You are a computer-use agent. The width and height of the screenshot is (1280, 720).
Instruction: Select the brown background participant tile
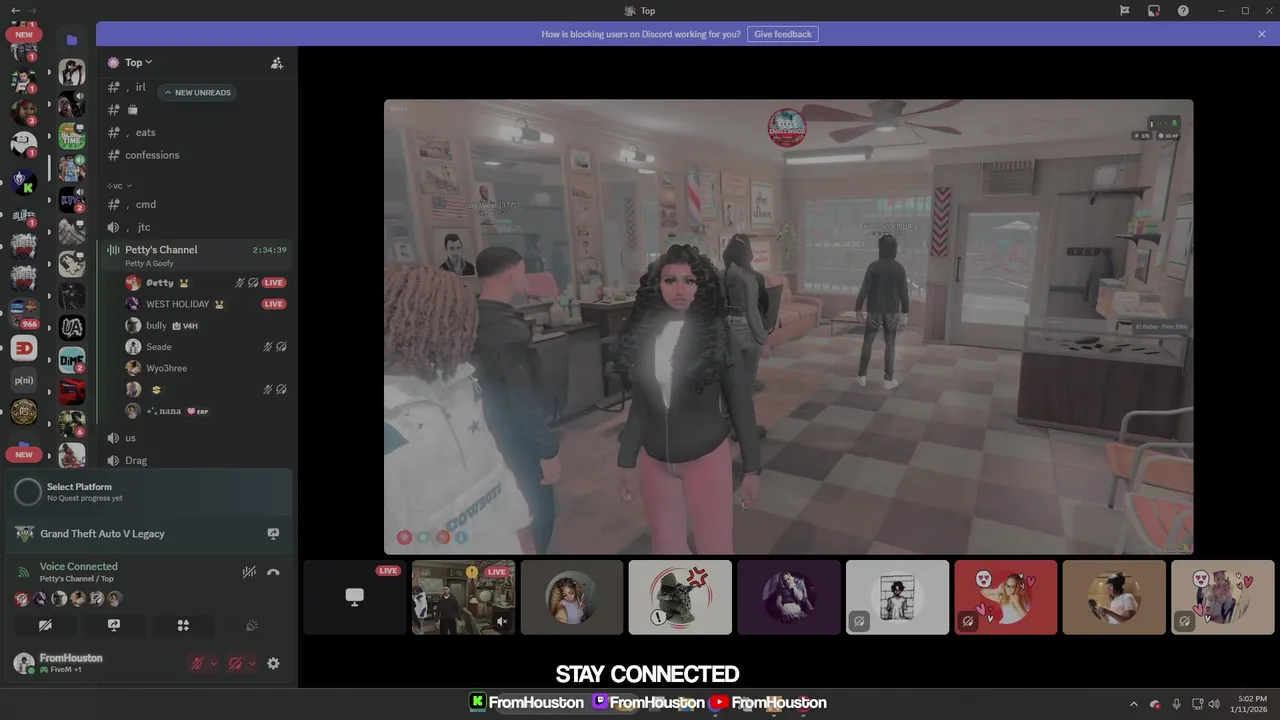pos(1114,597)
